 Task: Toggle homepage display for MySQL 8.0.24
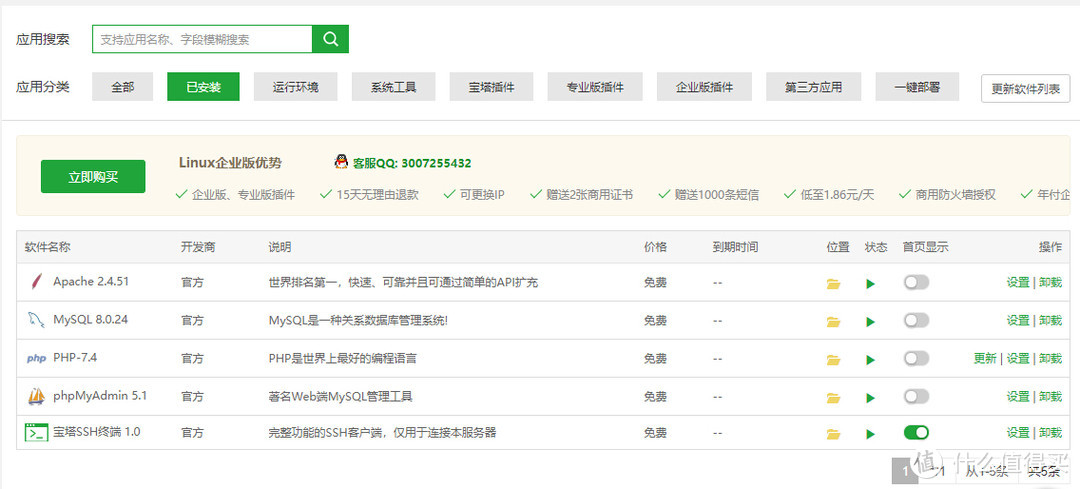916,320
